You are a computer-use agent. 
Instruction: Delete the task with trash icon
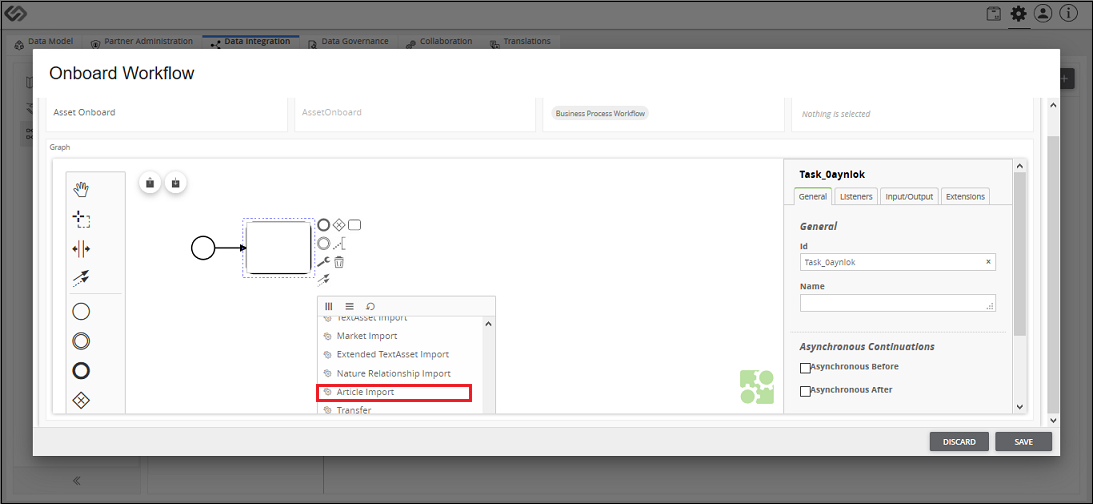pos(339,262)
